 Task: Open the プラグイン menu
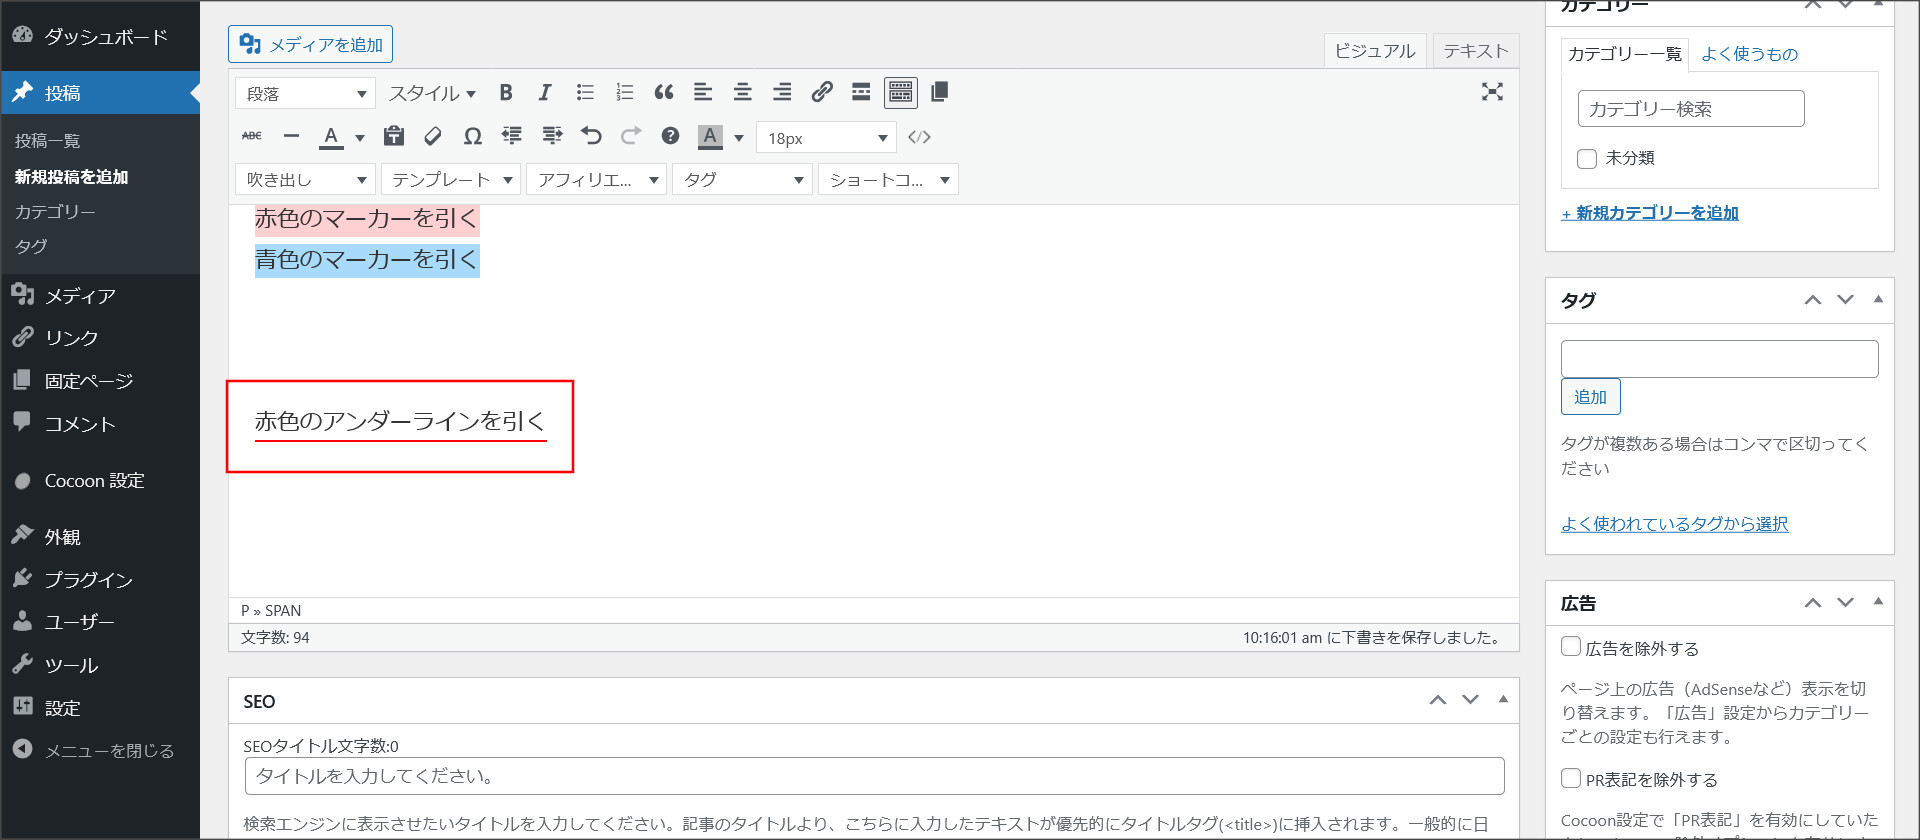tap(100, 580)
